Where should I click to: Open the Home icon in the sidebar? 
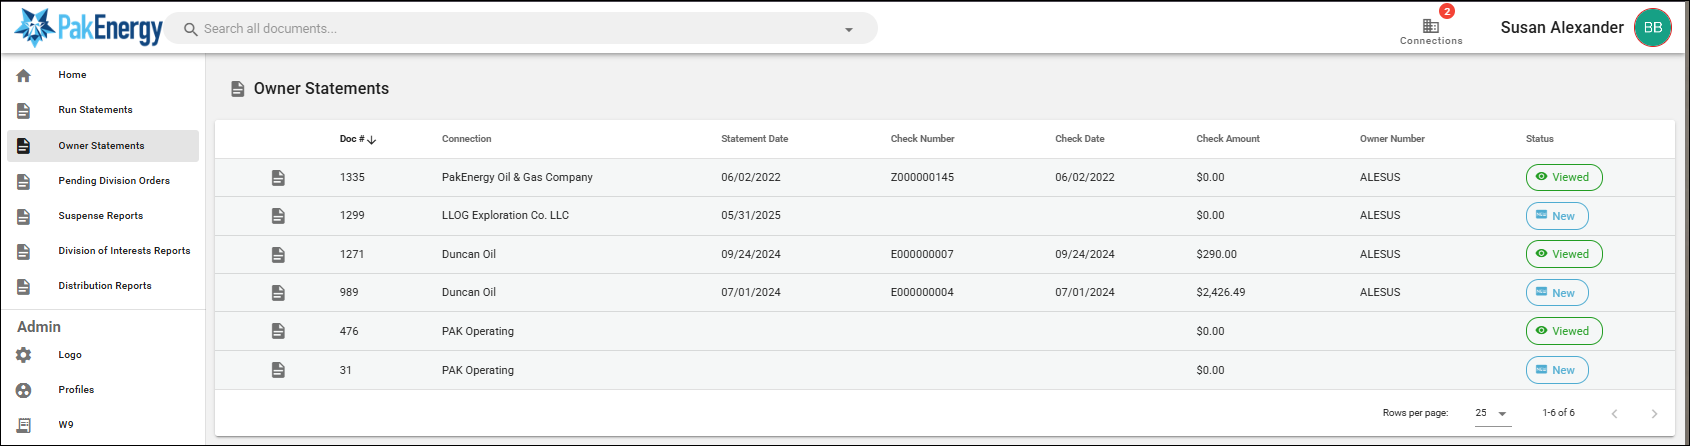point(24,75)
